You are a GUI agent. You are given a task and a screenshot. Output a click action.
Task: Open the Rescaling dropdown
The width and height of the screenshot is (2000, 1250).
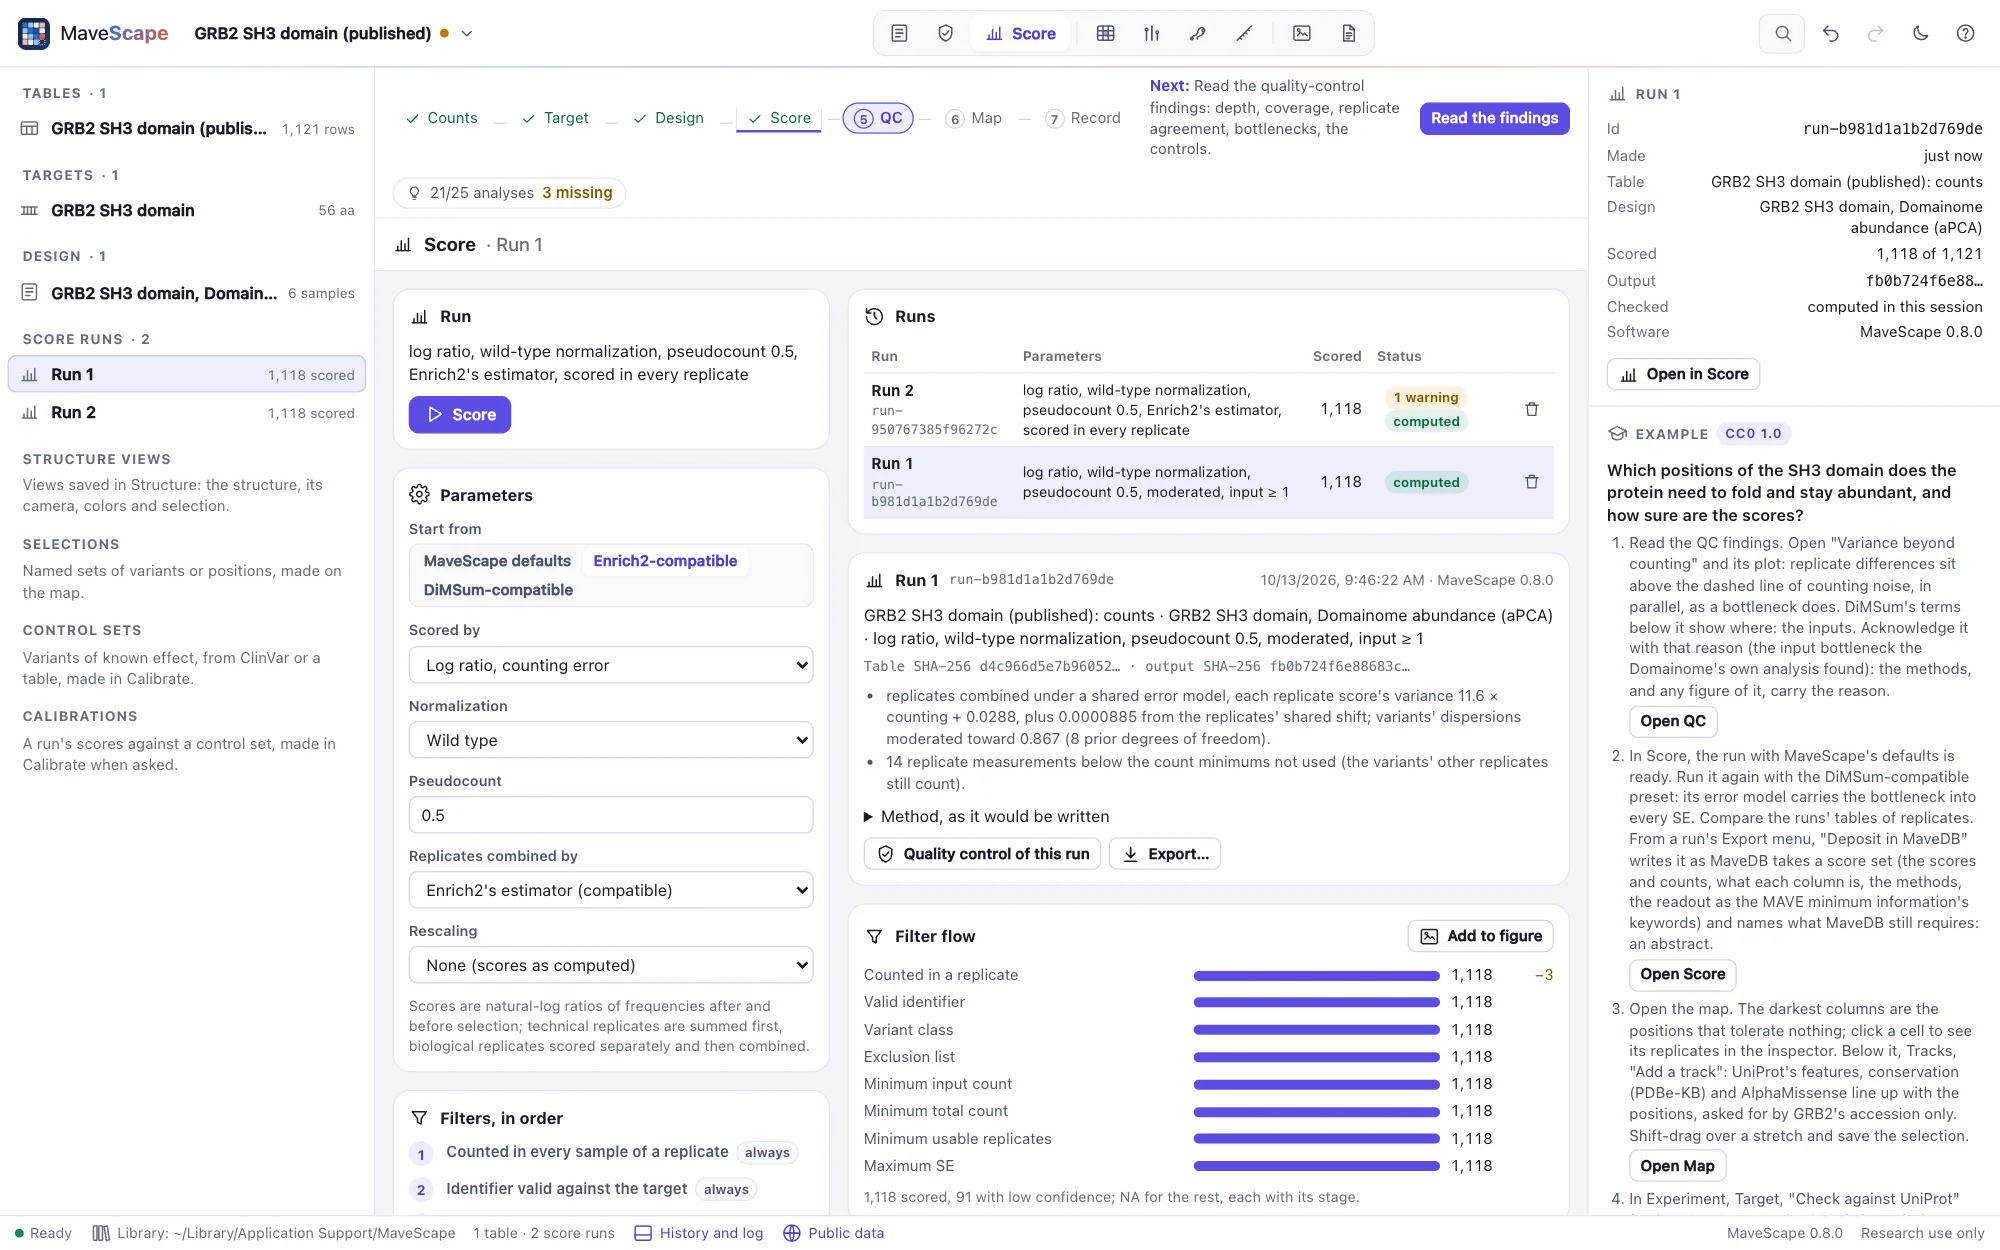coord(611,965)
